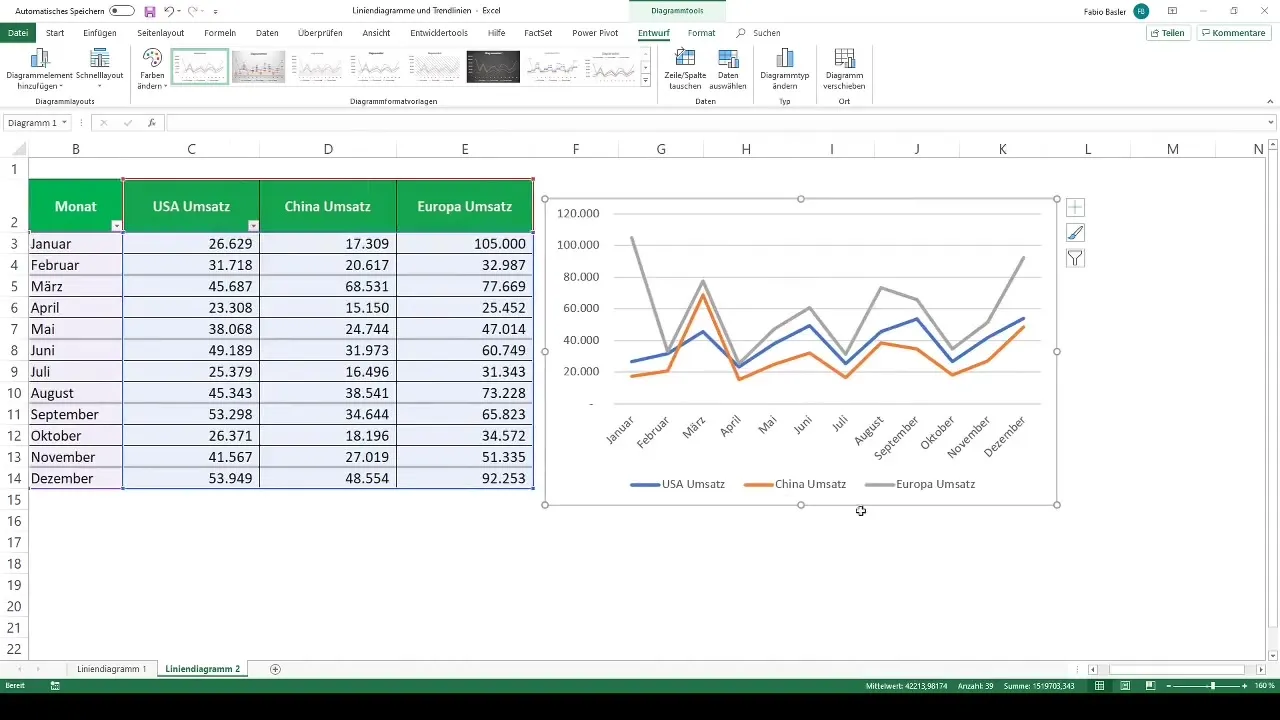Click the redo arrow in quick access toolbar
The width and height of the screenshot is (1280, 720).
pyautogui.click(x=192, y=11)
